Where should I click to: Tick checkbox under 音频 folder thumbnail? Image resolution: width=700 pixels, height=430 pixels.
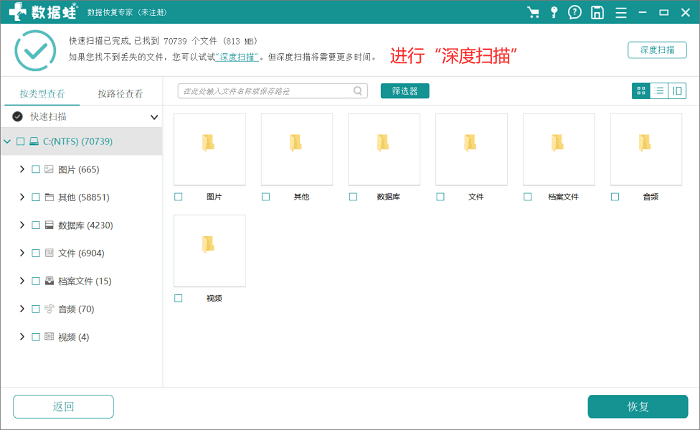[615, 196]
